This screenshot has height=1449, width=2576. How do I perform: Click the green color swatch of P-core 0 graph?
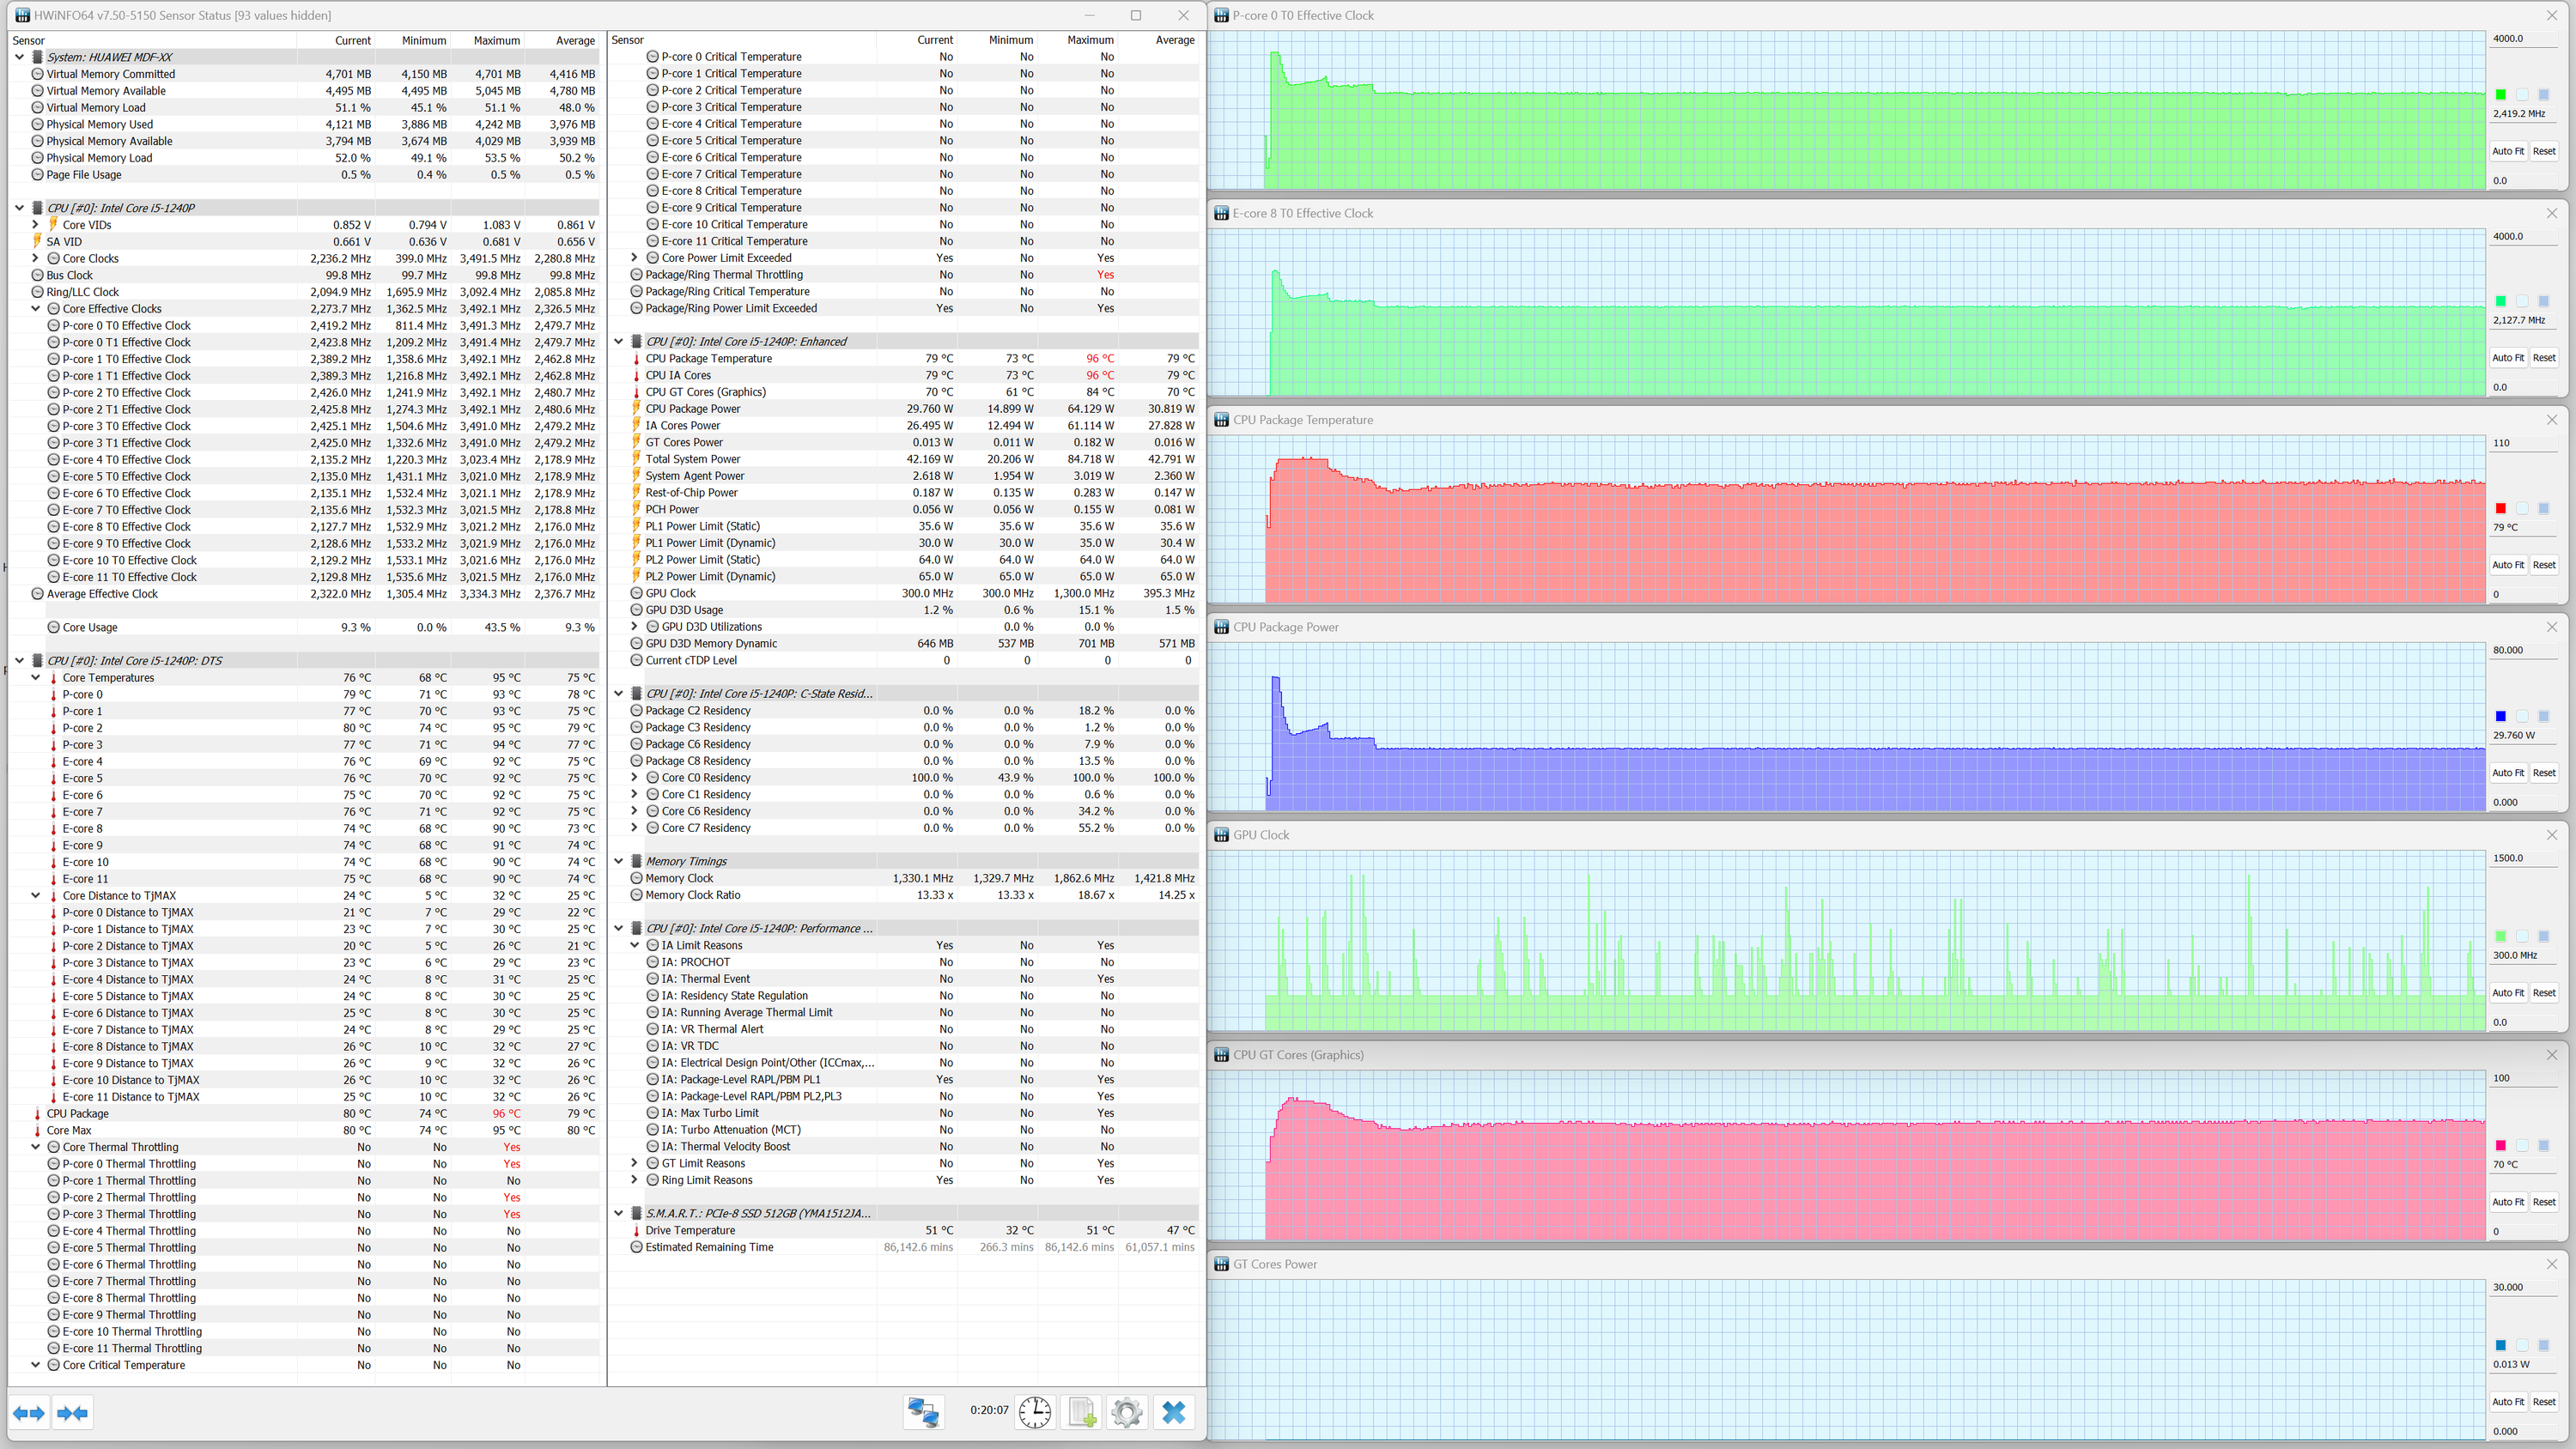coord(2500,95)
